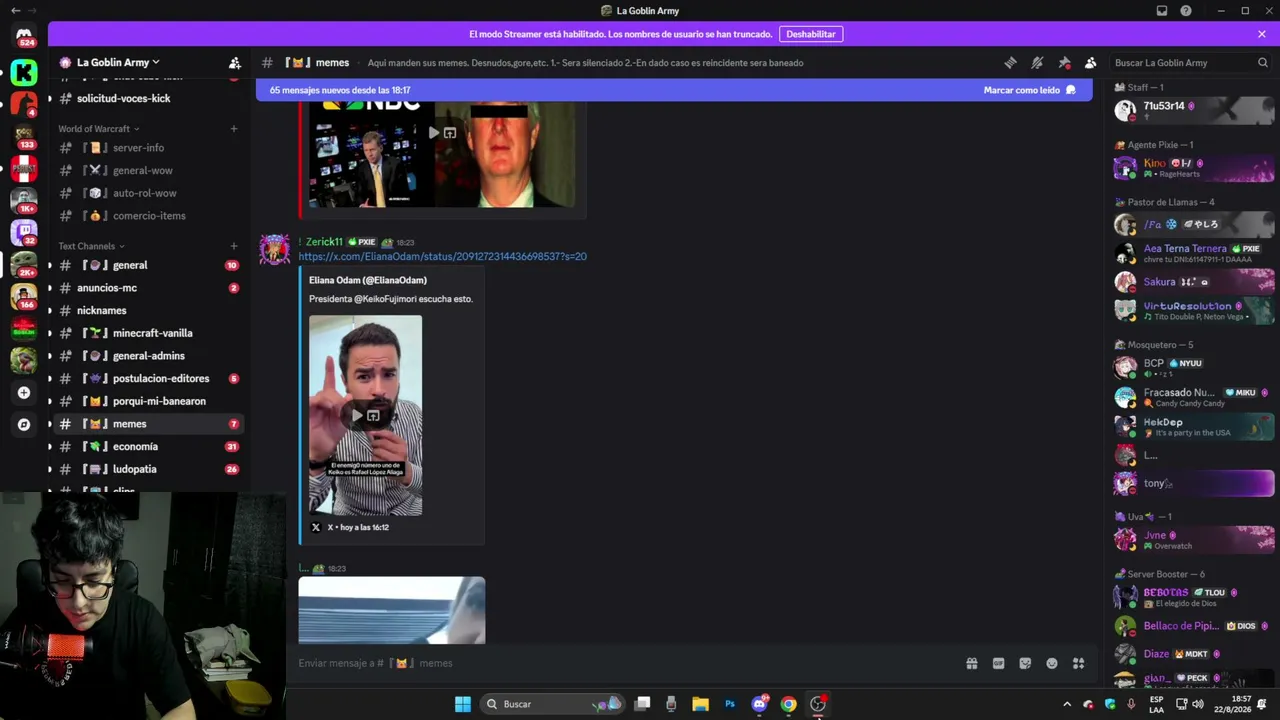Open Discover servers compass icon
Image resolution: width=1280 pixels, height=720 pixels.
(x=24, y=424)
